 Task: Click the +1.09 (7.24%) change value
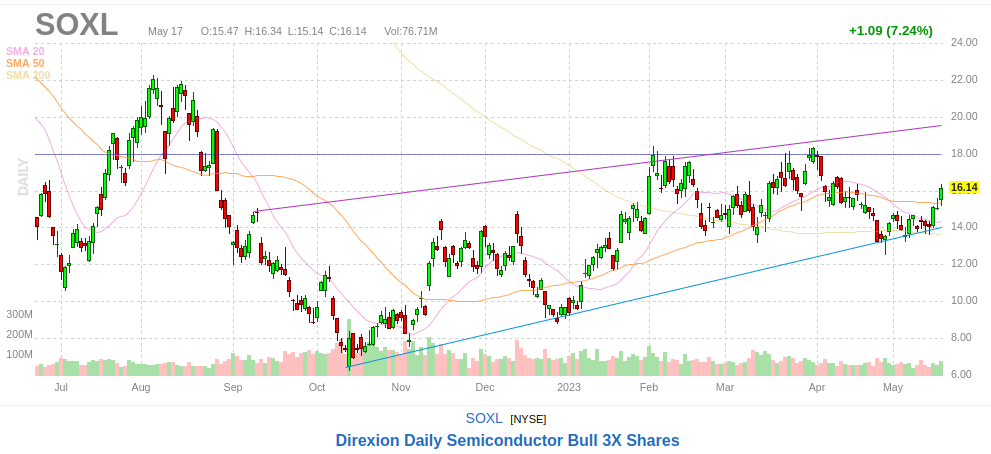point(891,30)
